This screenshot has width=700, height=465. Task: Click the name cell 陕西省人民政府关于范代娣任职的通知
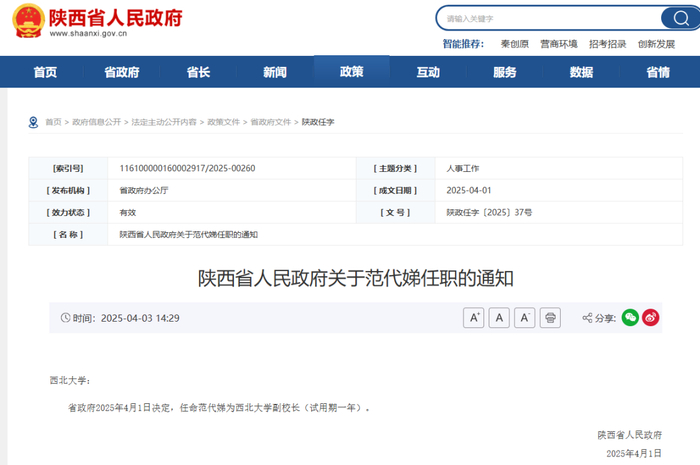188,235
